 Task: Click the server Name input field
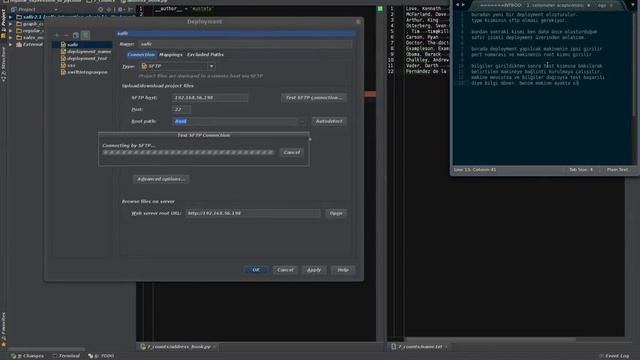(x=245, y=44)
